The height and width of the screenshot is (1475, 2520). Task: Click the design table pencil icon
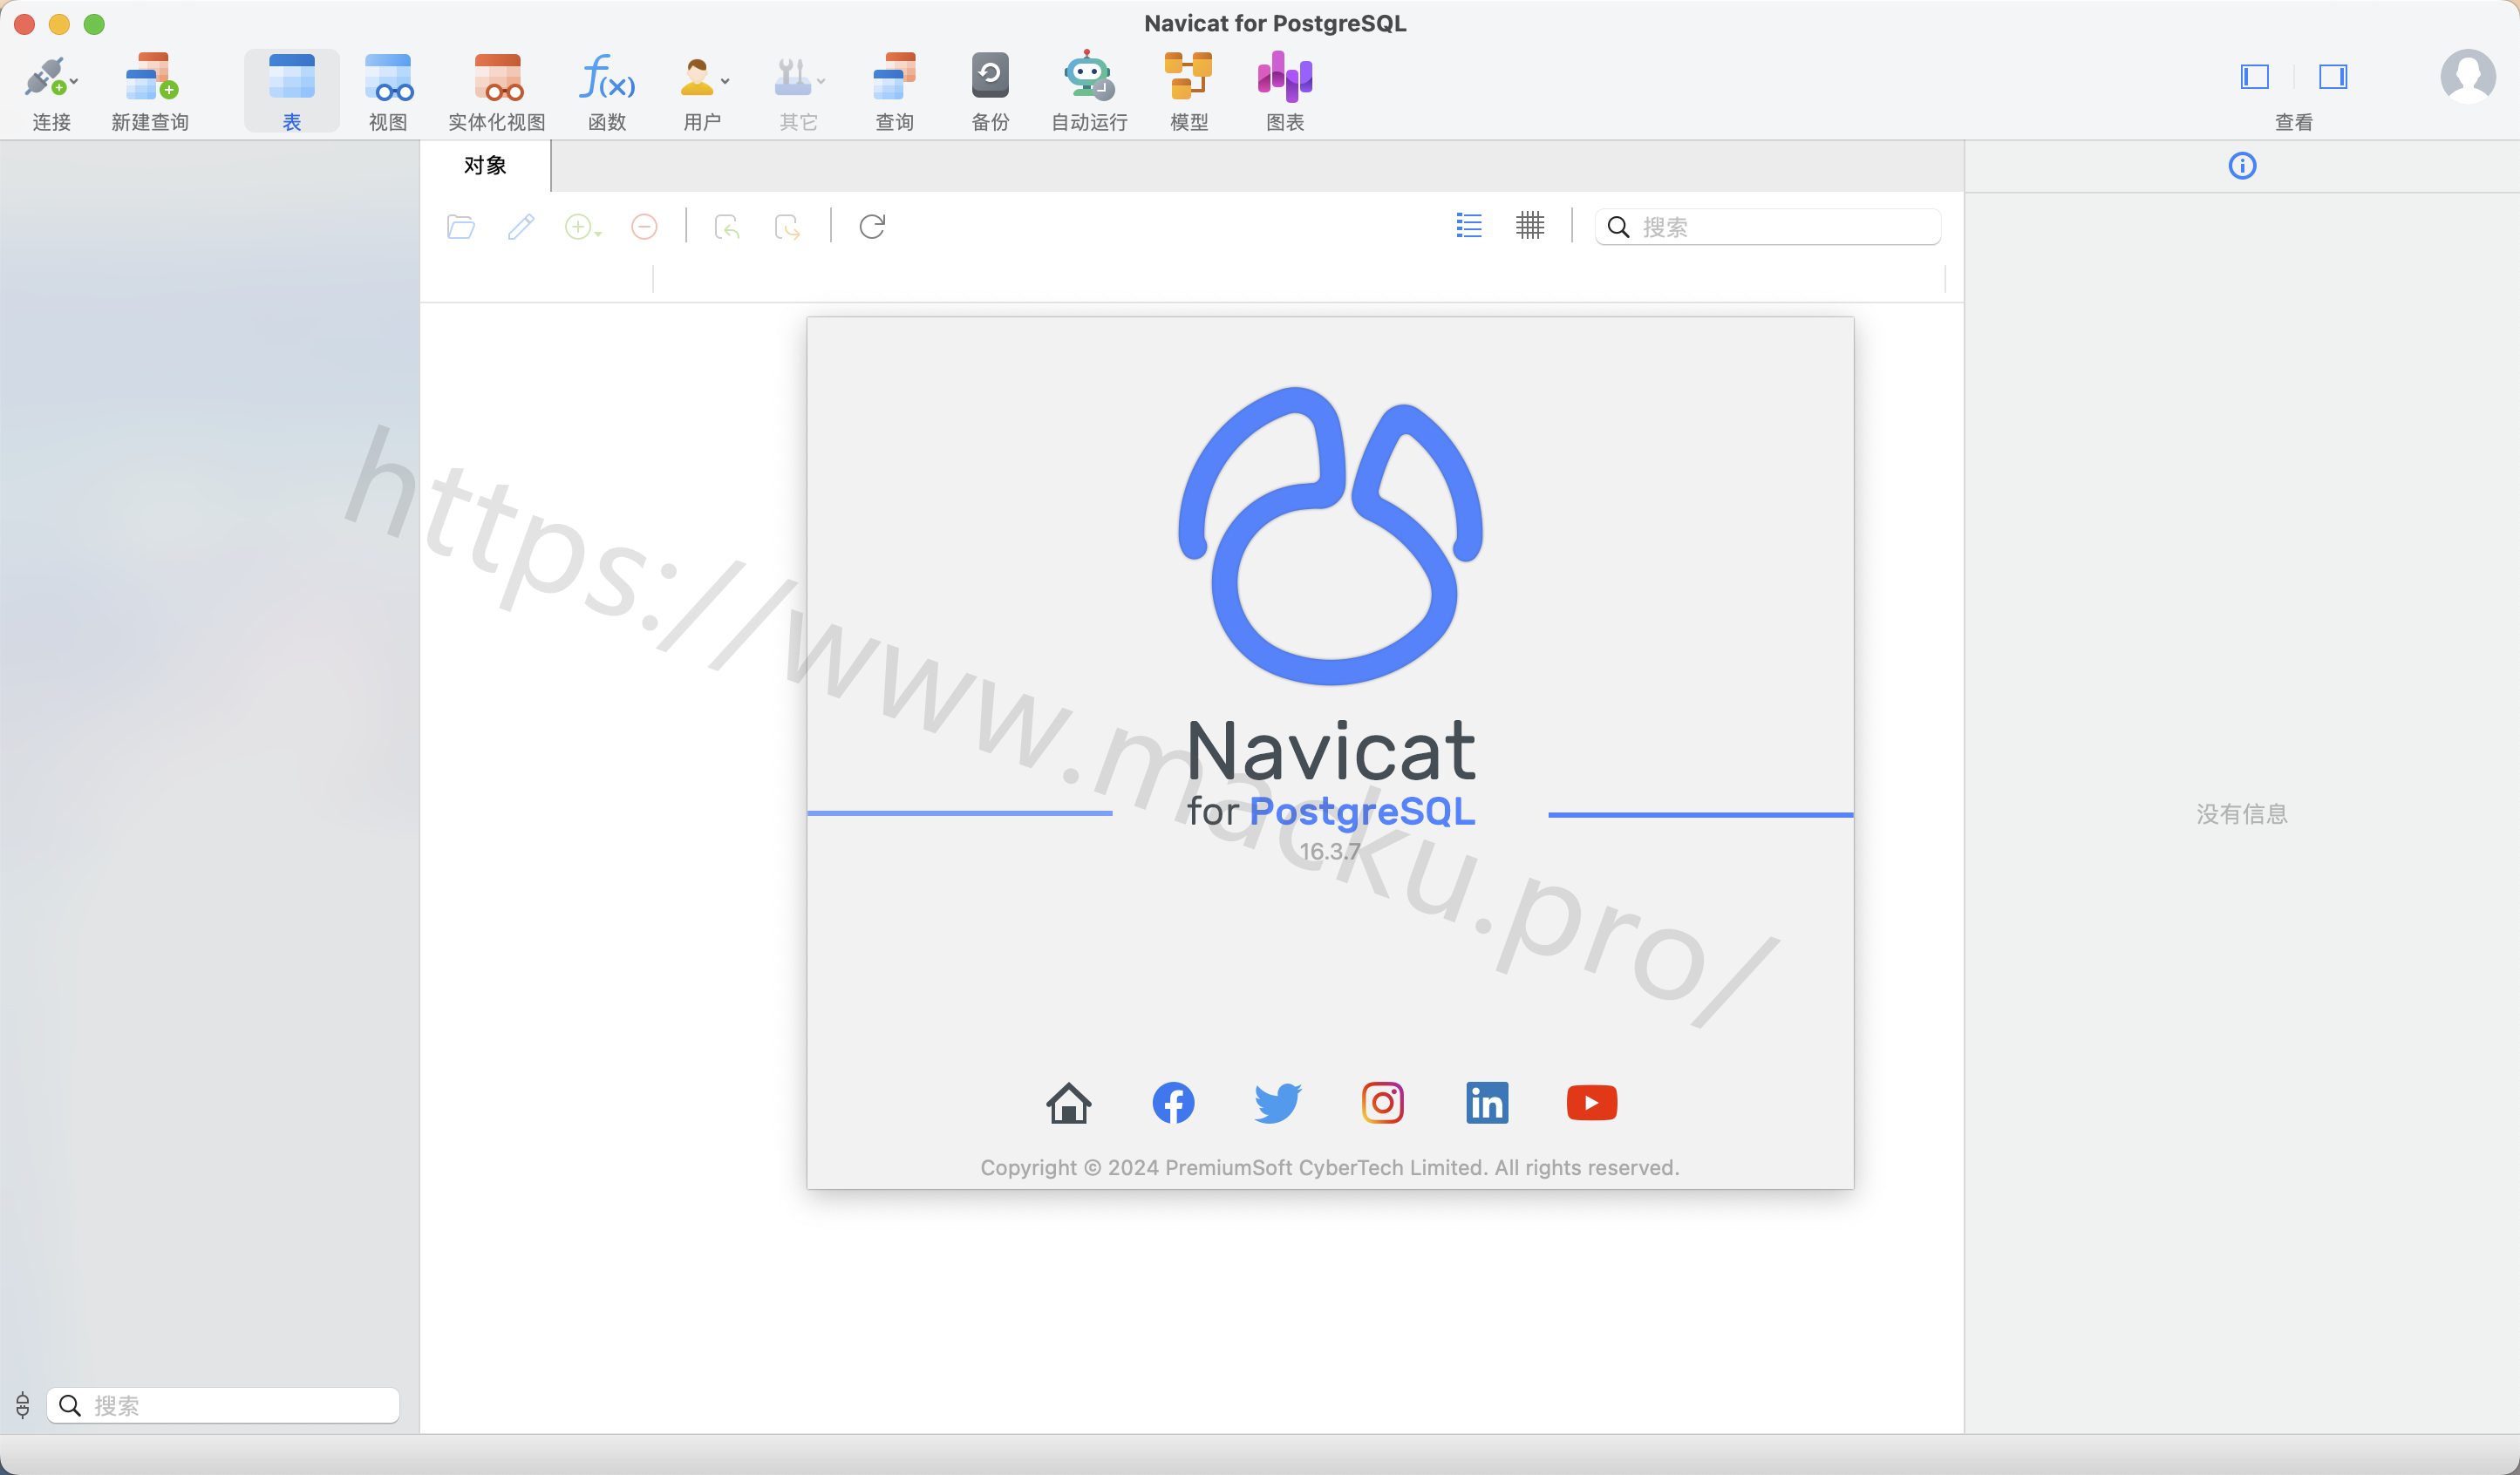point(521,227)
